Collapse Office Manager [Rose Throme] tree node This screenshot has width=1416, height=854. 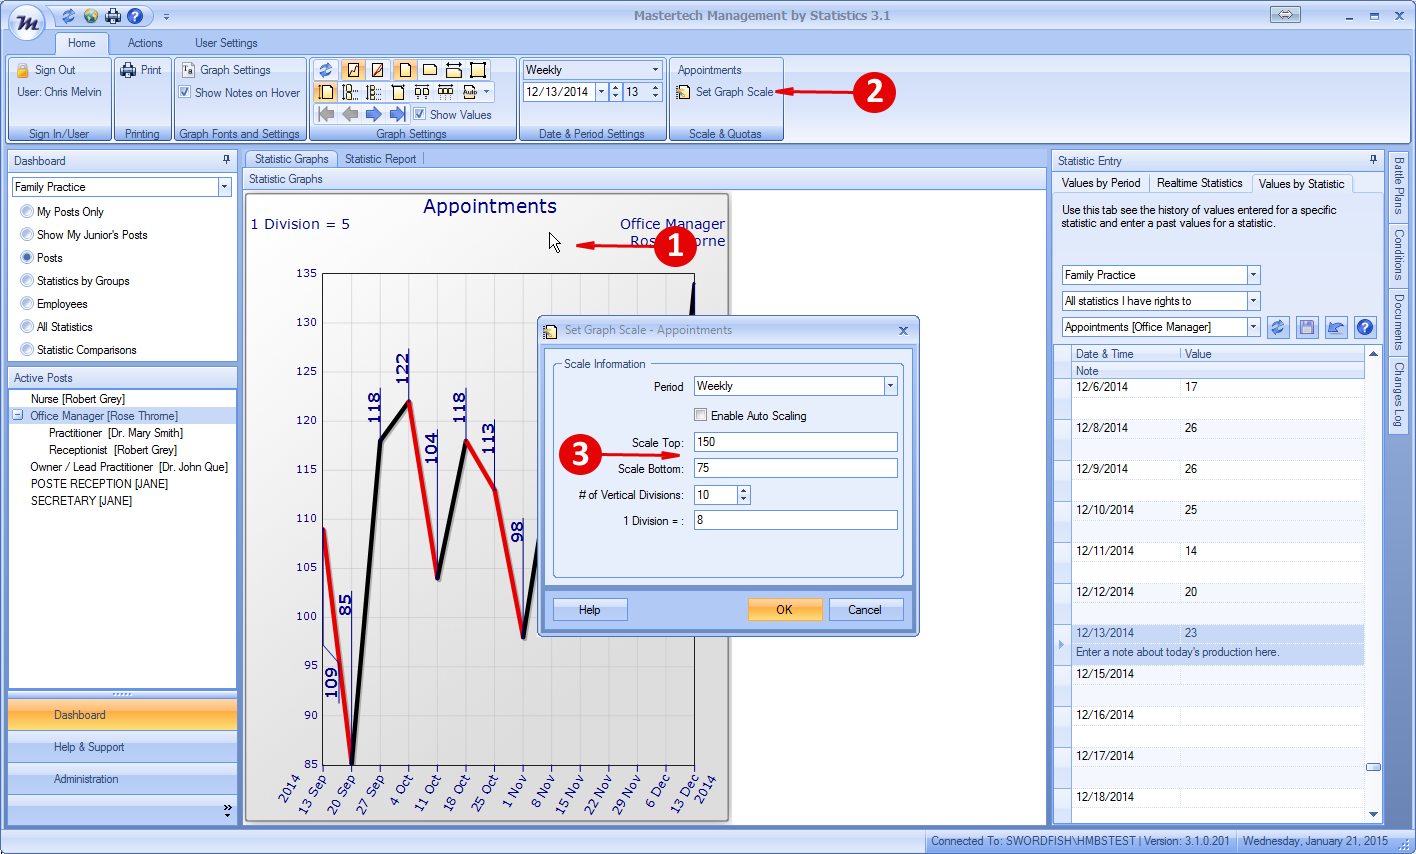click(x=18, y=415)
